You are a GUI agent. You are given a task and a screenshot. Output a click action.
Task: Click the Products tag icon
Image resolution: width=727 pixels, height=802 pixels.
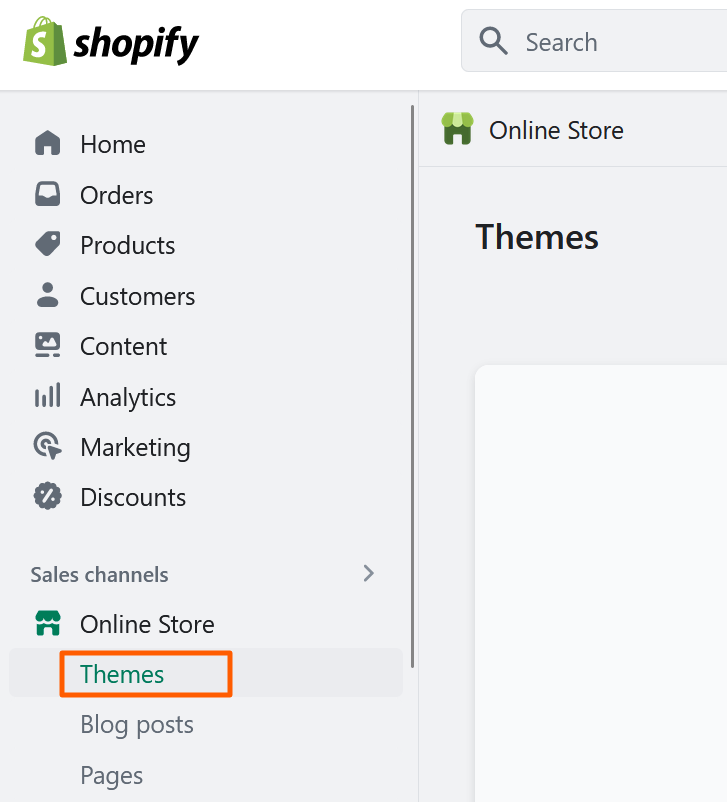pos(48,244)
